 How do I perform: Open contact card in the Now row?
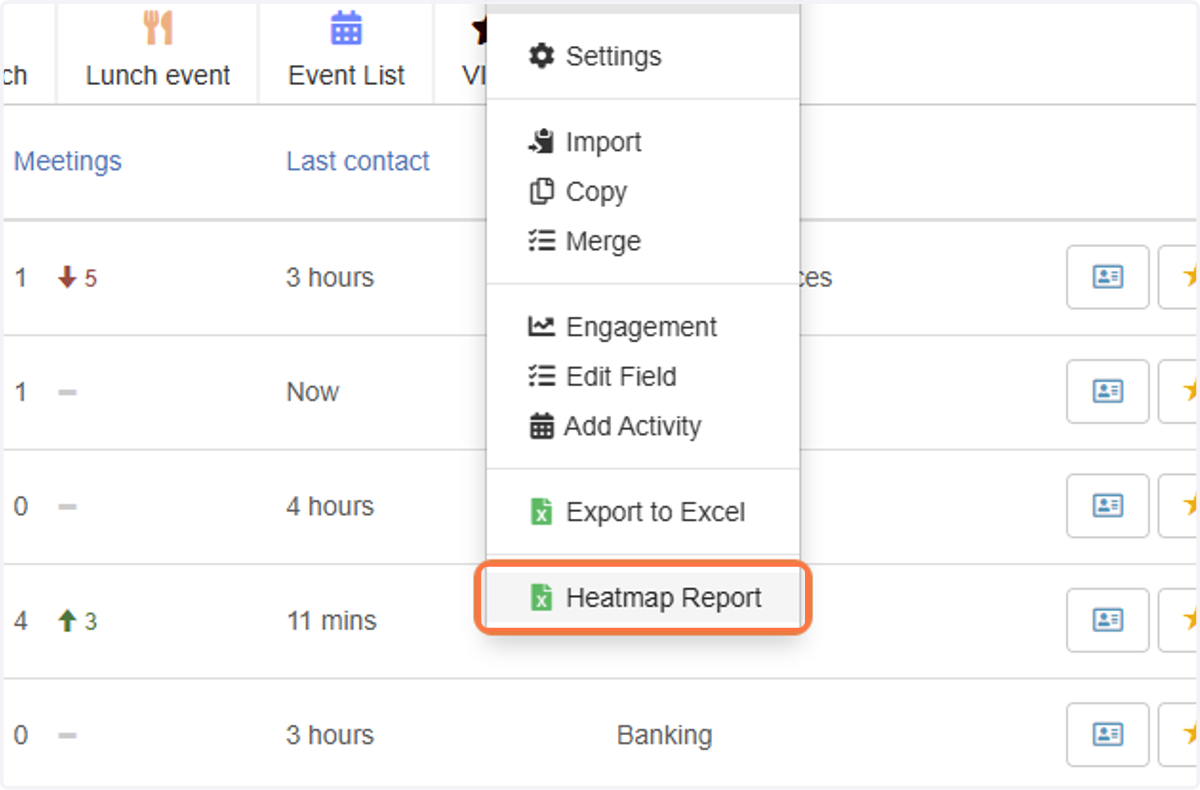click(x=1108, y=391)
